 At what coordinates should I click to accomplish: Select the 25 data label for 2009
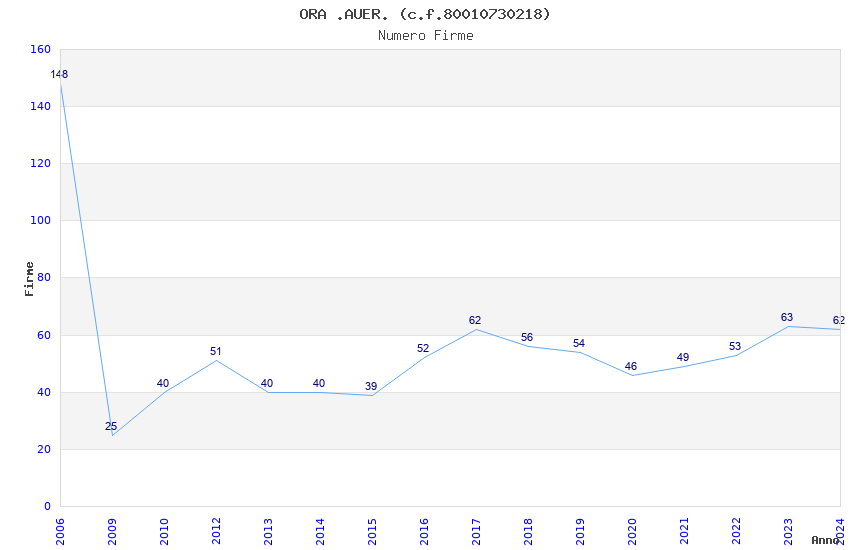coord(111,426)
